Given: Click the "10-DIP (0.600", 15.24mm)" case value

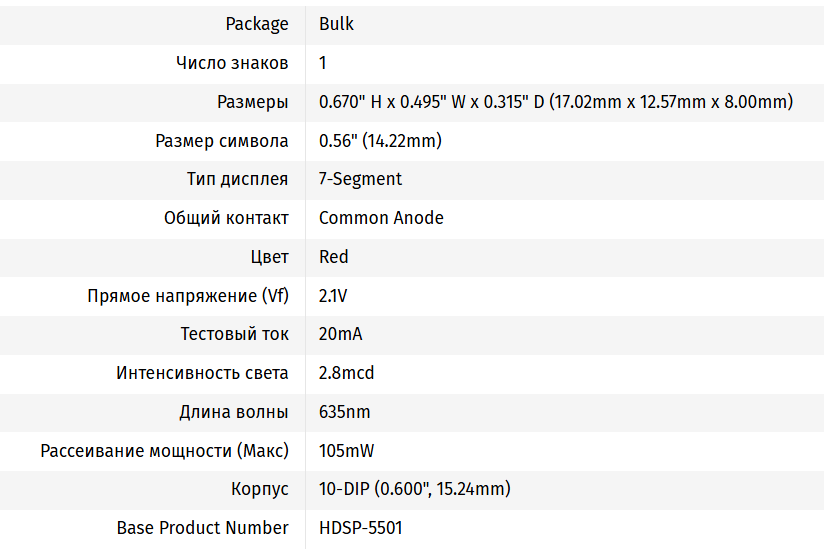Looking at the screenshot, I should (414, 489).
